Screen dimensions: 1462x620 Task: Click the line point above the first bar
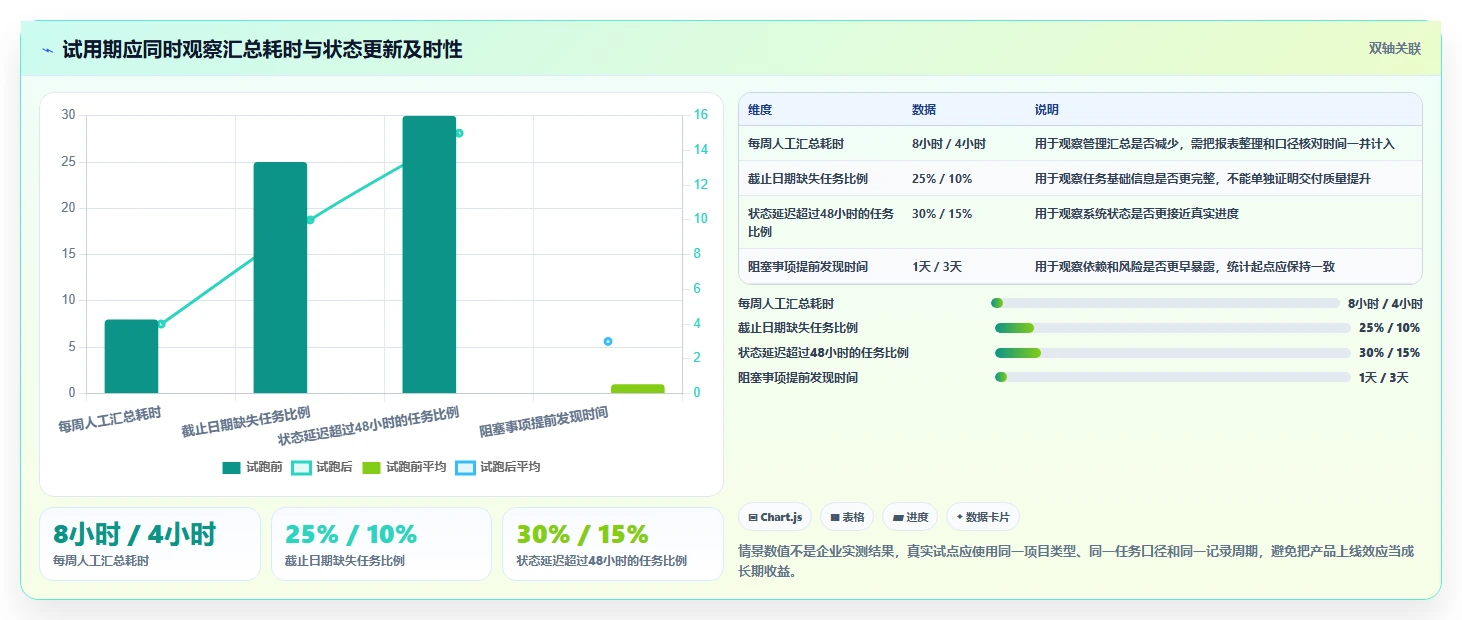click(161, 324)
